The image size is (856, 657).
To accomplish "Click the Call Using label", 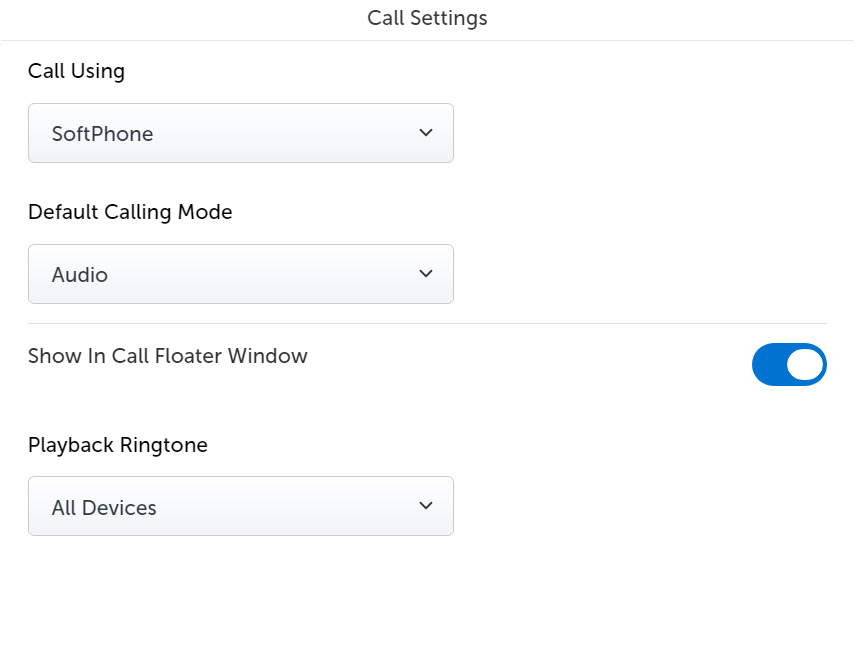I will (76, 71).
